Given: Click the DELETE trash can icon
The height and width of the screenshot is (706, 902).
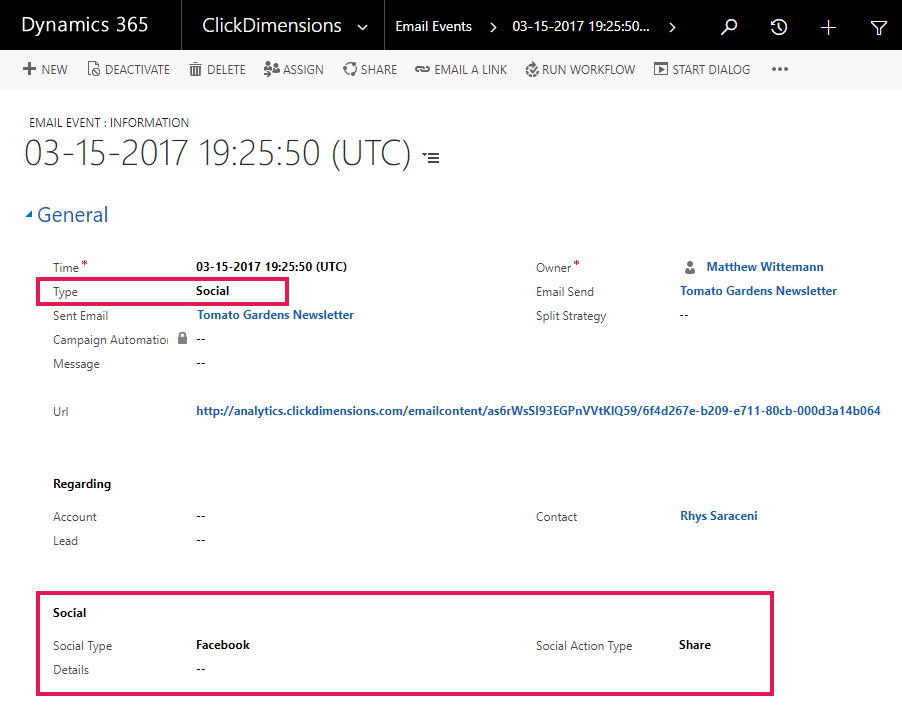Looking at the screenshot, I should [x=196, y=69].
